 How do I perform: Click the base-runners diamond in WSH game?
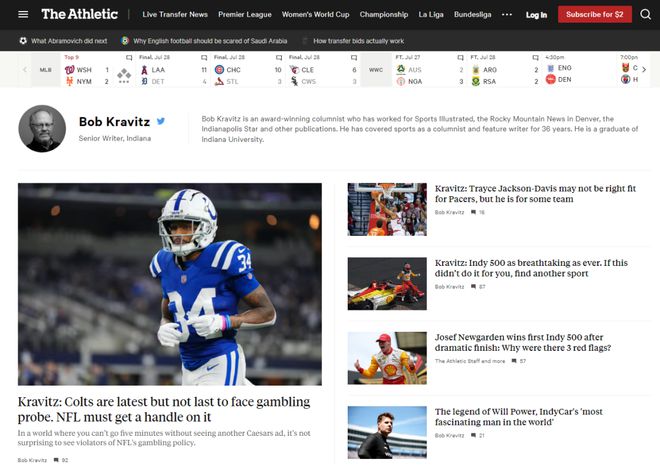tap(124, 74)
